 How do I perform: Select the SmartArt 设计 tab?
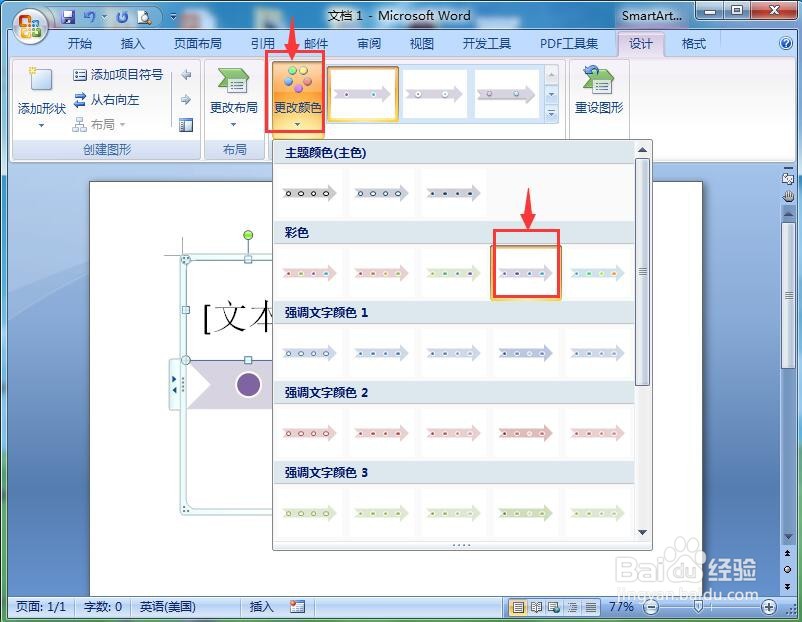(x=640, y=44)
